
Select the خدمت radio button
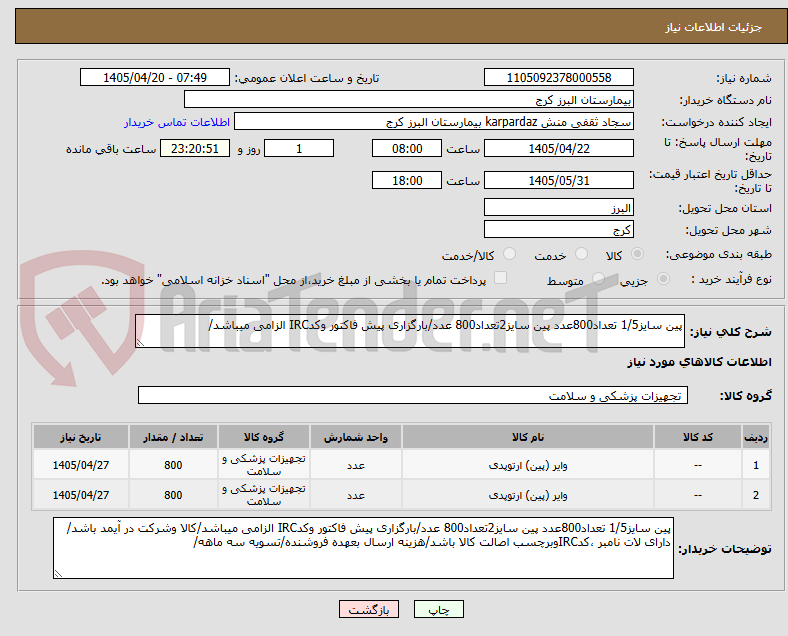click(581, 254)
